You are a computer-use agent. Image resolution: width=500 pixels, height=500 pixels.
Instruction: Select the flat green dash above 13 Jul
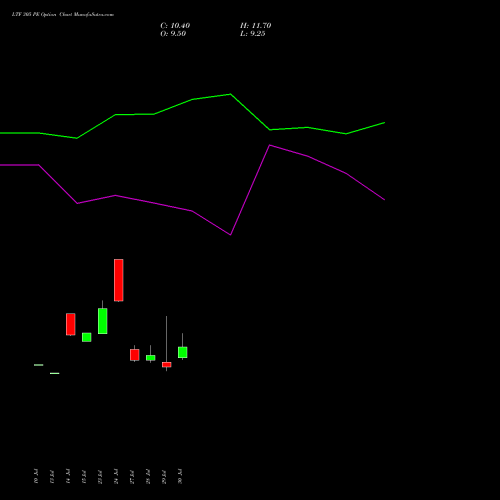click(x=55, y=373)
